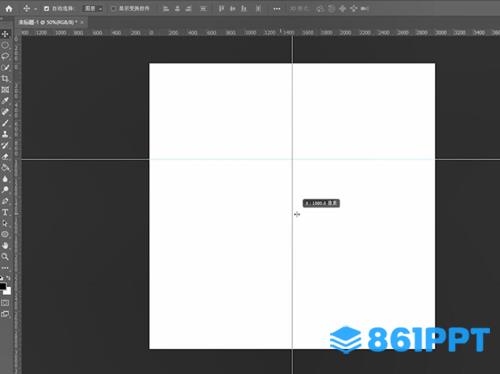Click the black foreground color swatch

coord(3,286)
